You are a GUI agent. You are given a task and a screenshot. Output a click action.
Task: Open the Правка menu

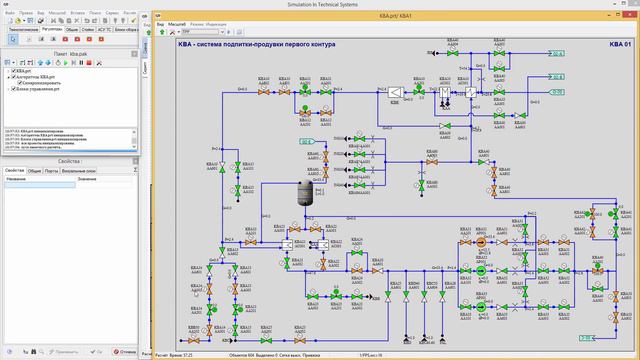click(x=25, y=13)
